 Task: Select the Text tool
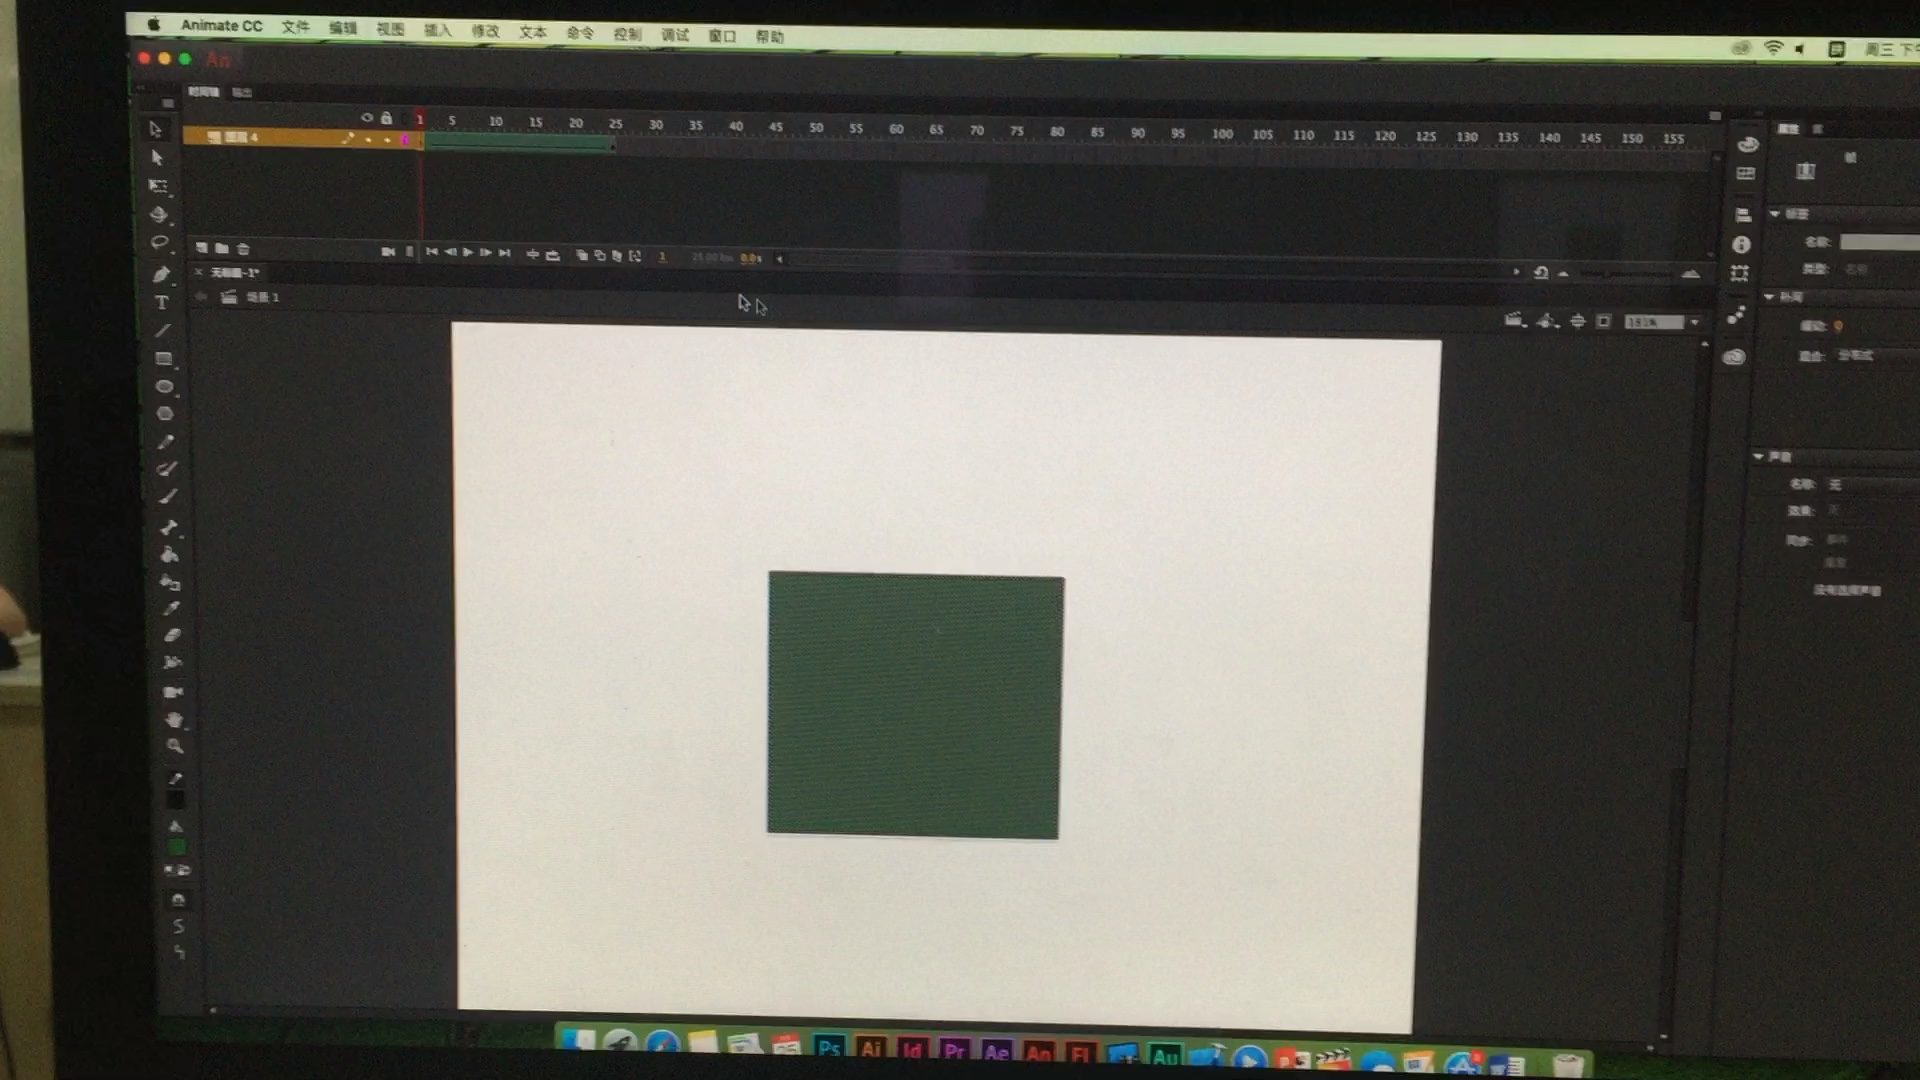(161, 302)
